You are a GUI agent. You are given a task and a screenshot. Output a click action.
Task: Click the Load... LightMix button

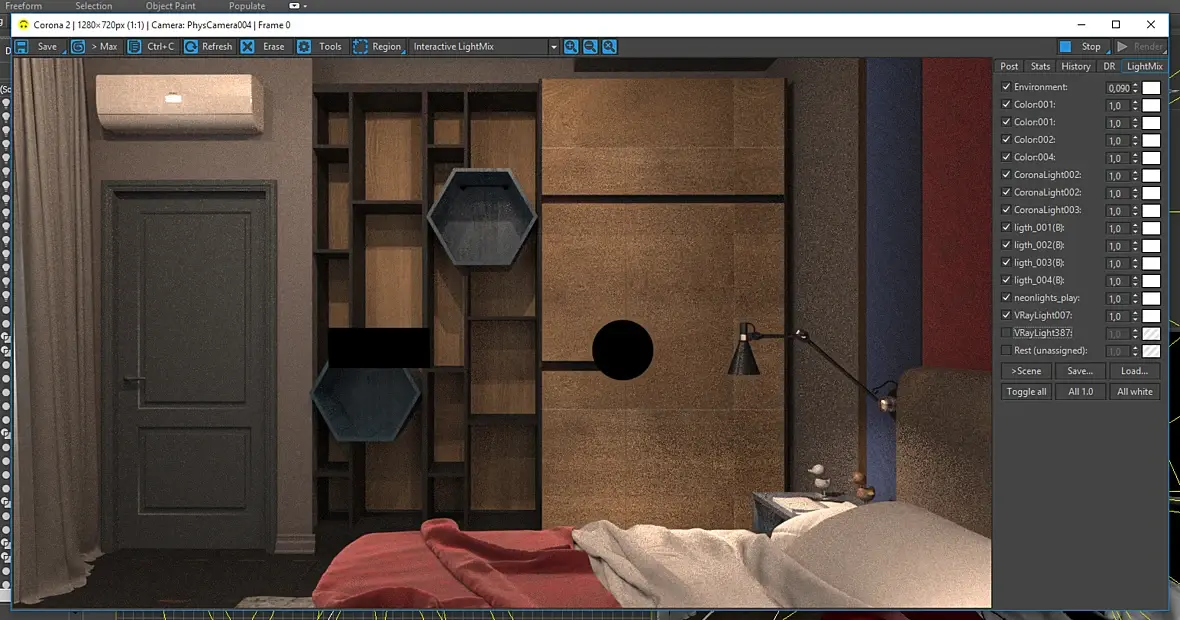click(x=1134, y=371)
